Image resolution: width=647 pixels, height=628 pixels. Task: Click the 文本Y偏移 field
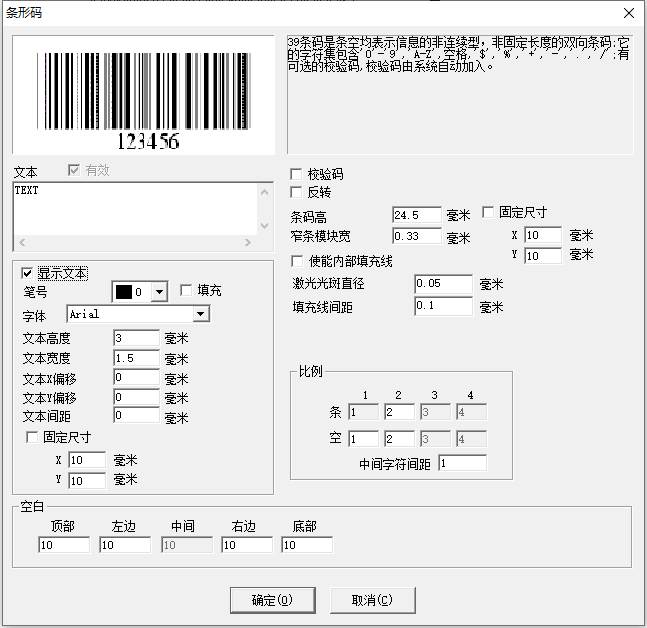(x=137, y=397)
